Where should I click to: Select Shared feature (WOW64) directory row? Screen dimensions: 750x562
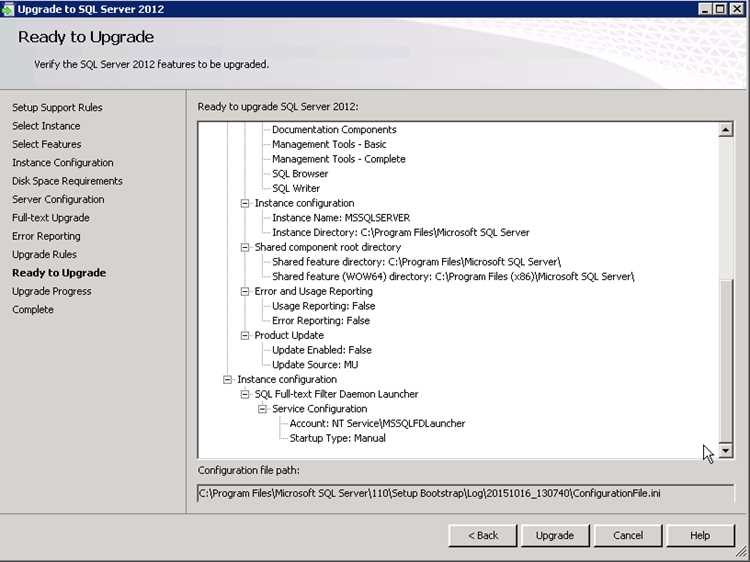pyautogui.click(x=453, y=276)
